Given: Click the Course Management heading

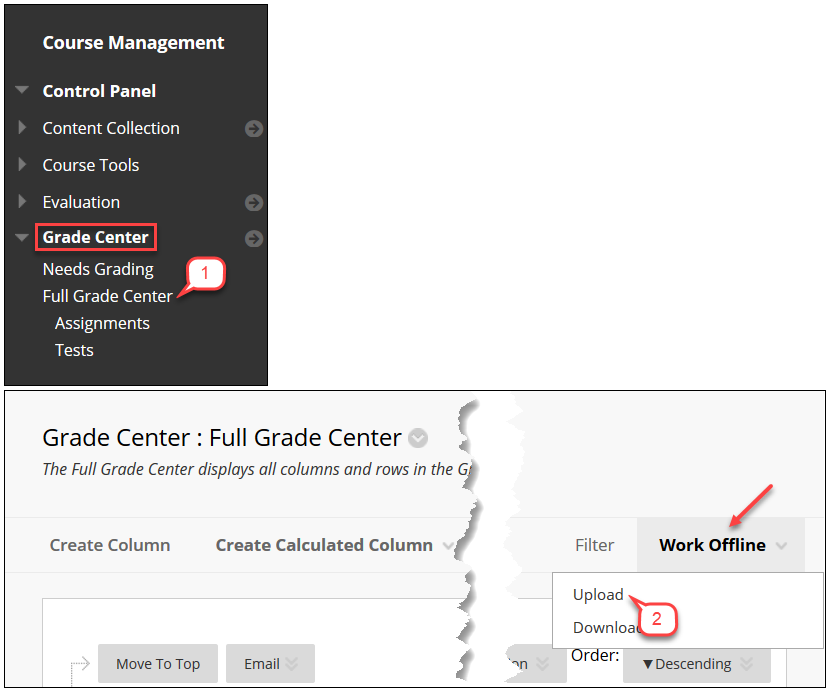Looking at the screenshot, I should coord(133,43).
